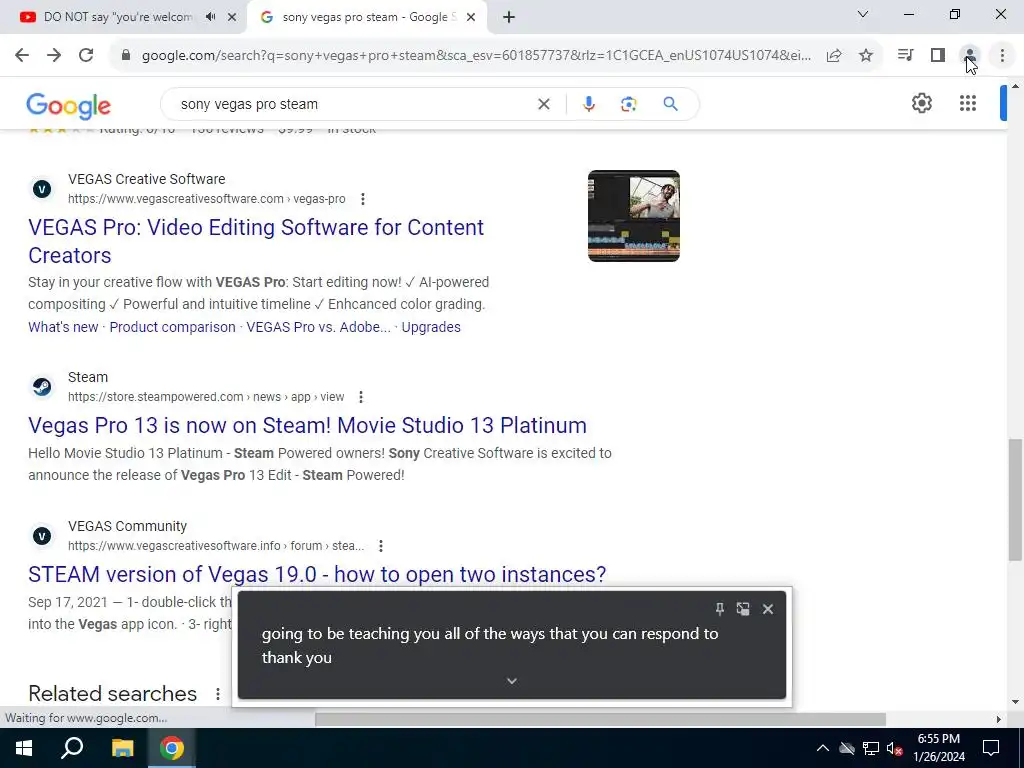The image size is (1024, 768).
Task: View site information padlock icon
Action: click(125, 56)
